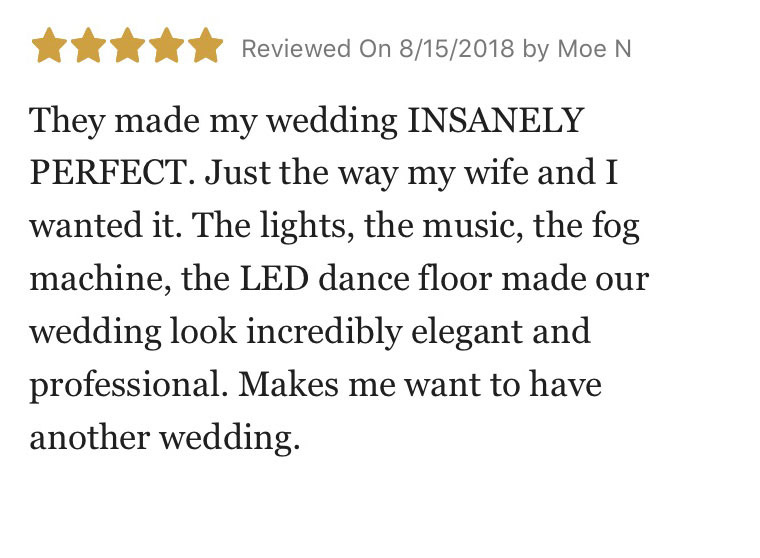Click the word 'incredibly' in review

324,333
